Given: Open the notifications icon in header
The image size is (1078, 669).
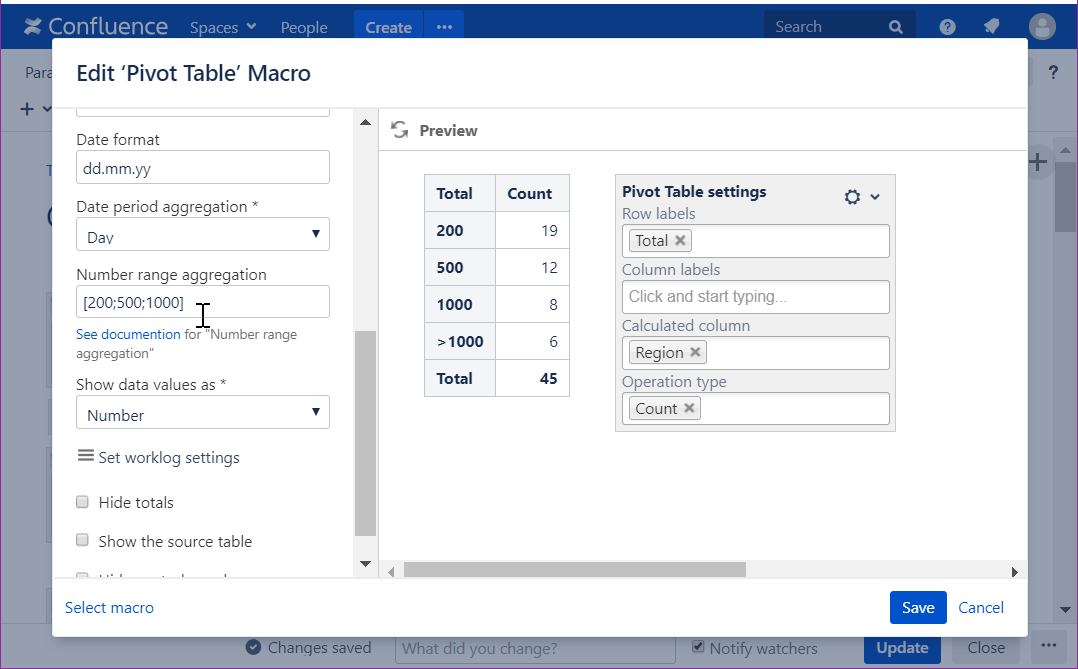Looking at the screenshot, I should click(x=991, y=27).
